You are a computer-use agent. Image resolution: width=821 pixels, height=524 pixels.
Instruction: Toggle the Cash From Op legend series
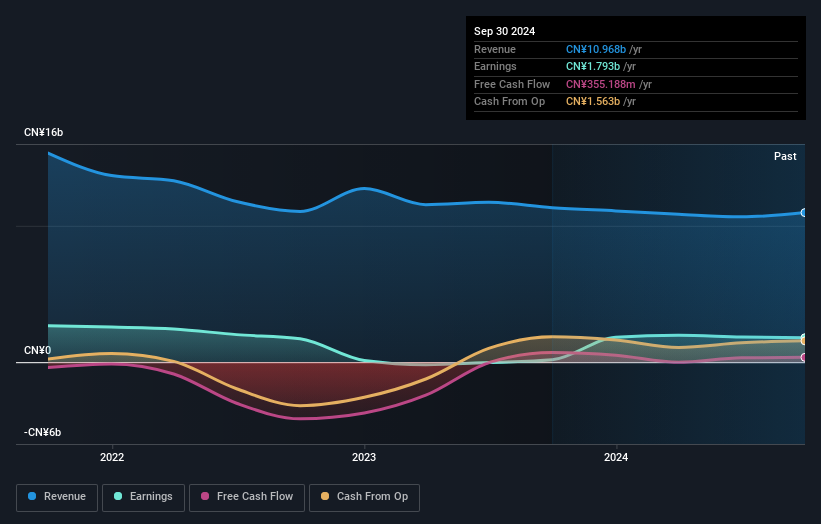coord(364,497)
